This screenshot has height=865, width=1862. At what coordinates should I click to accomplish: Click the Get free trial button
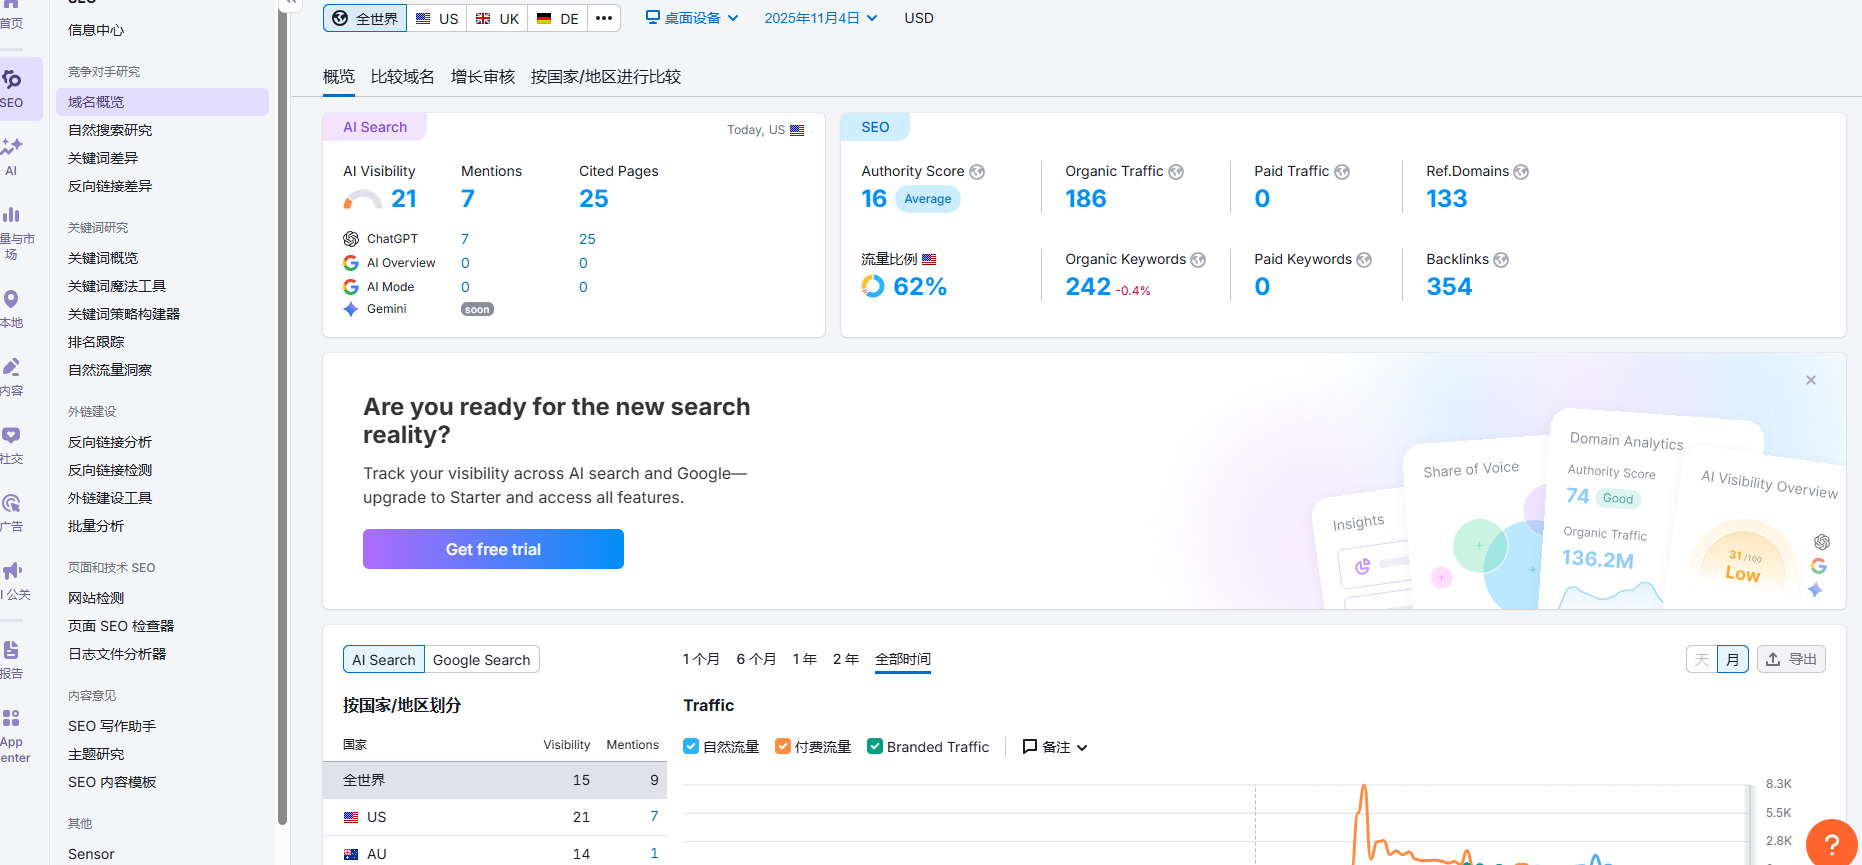493,549
